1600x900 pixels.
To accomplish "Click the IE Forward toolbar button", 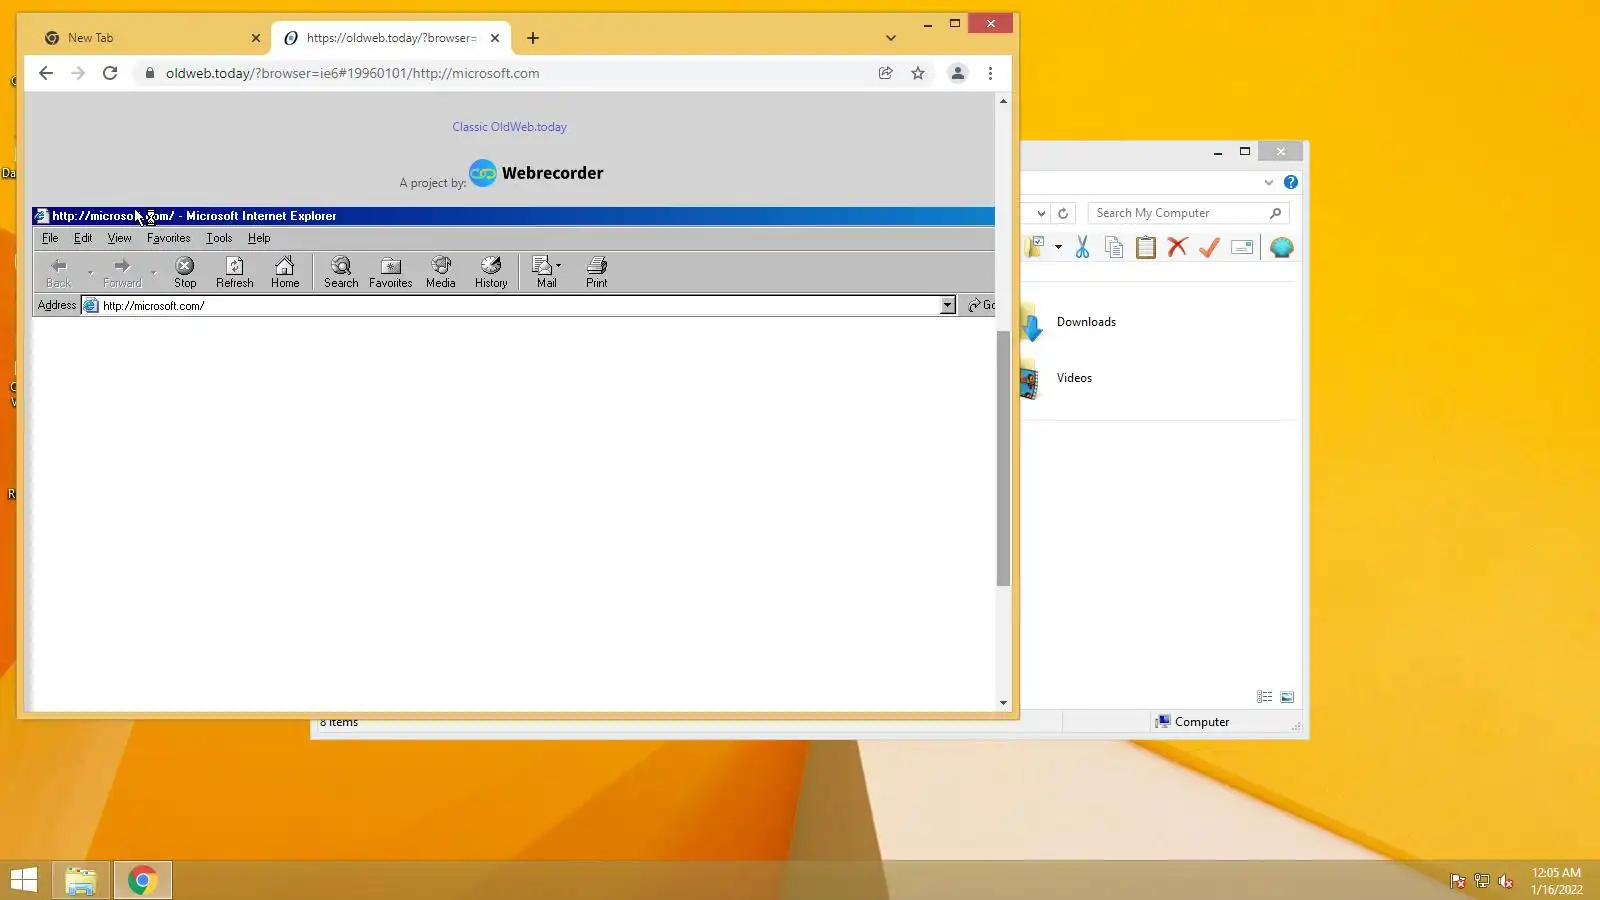I will (122, 272).
